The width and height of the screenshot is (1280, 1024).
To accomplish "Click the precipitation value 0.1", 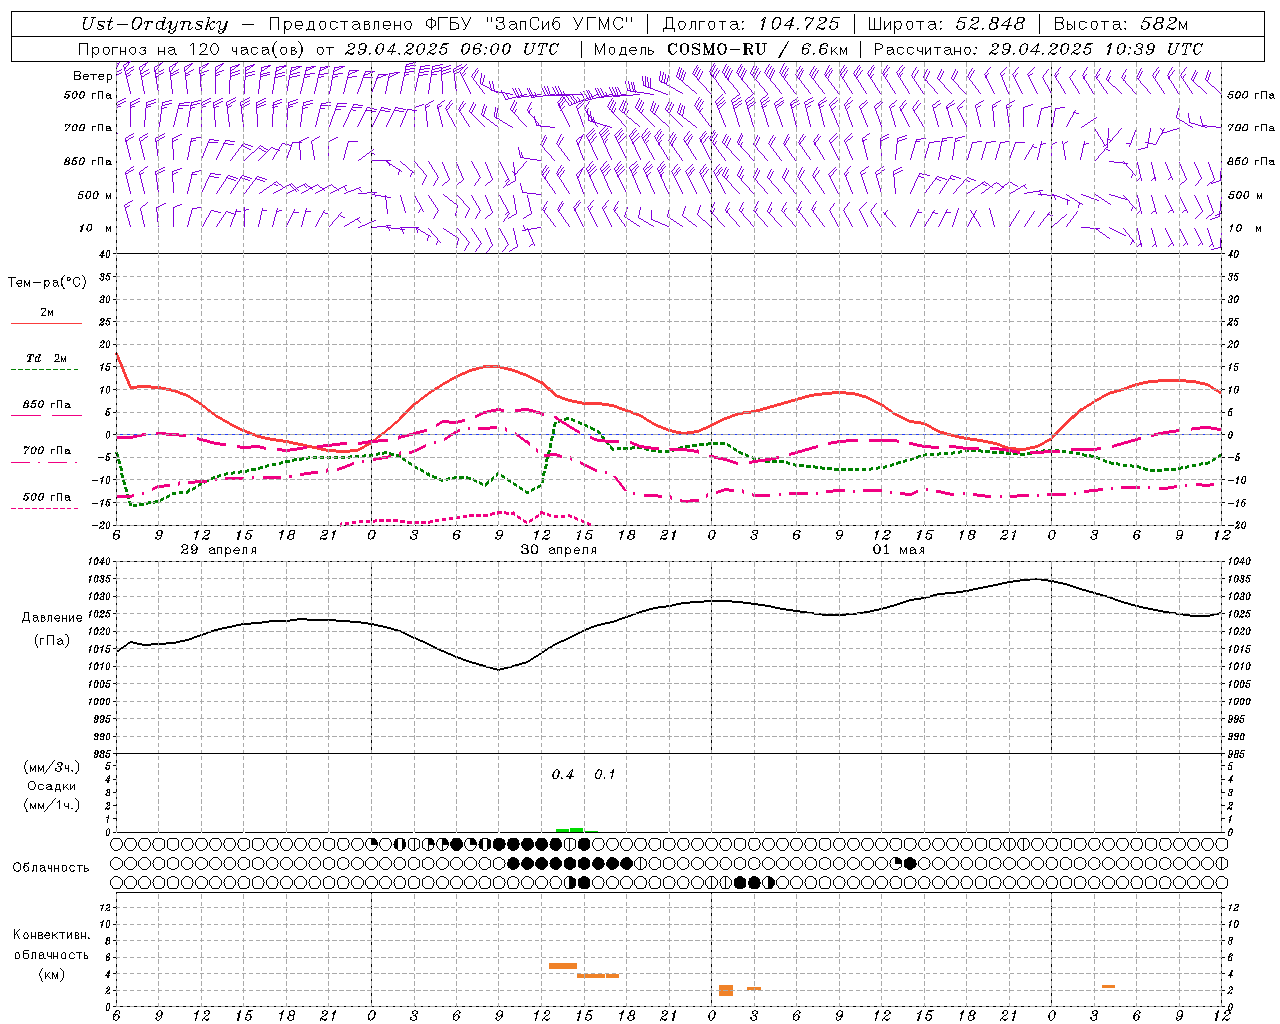I will [605, 775].
